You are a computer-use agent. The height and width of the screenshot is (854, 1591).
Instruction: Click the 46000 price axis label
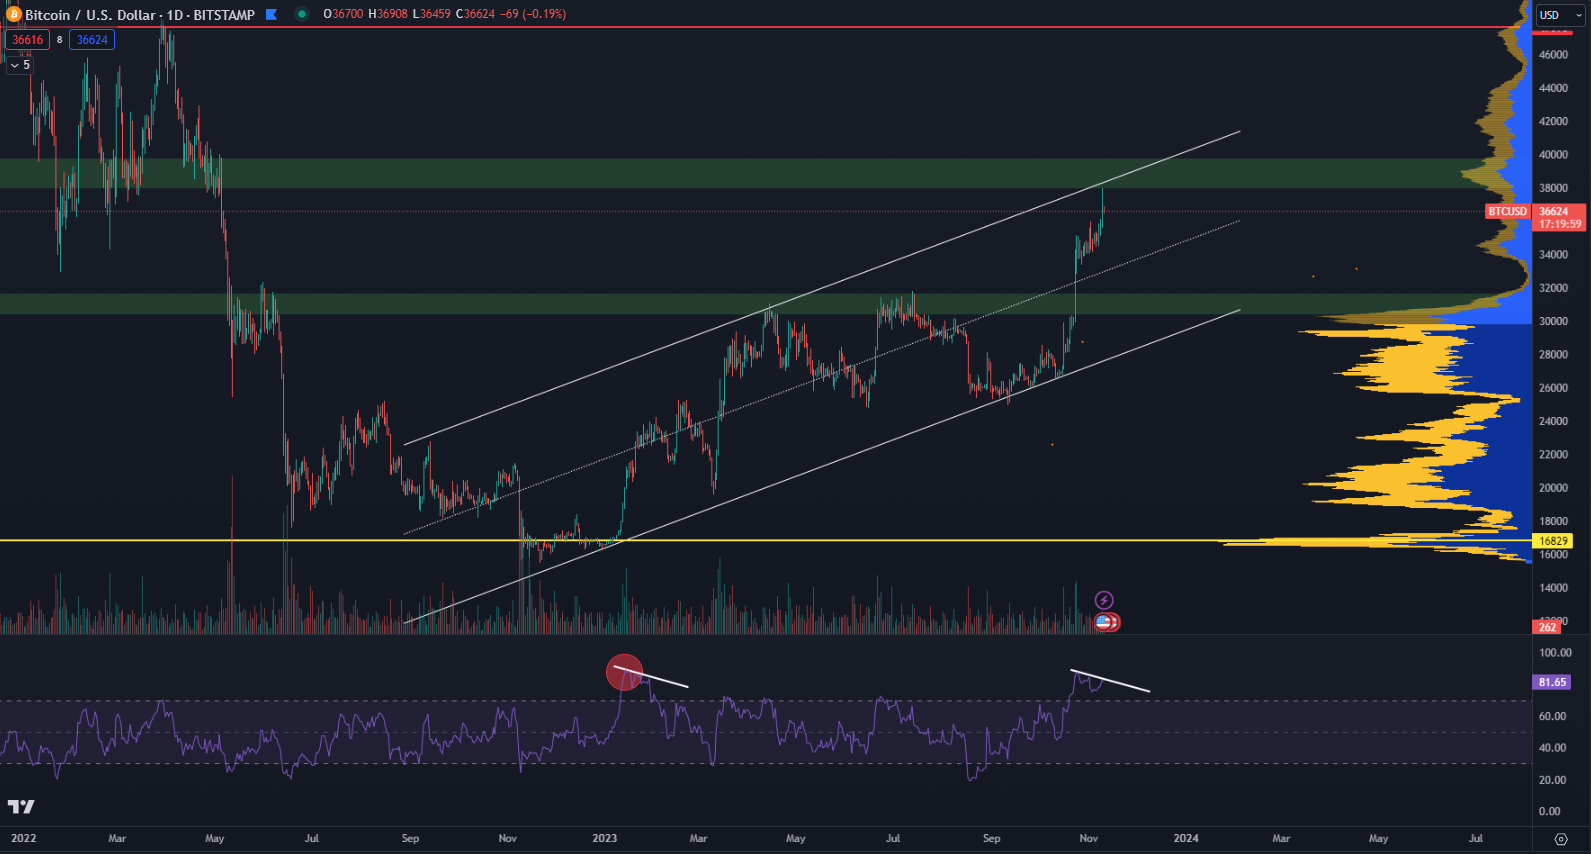1553,55
